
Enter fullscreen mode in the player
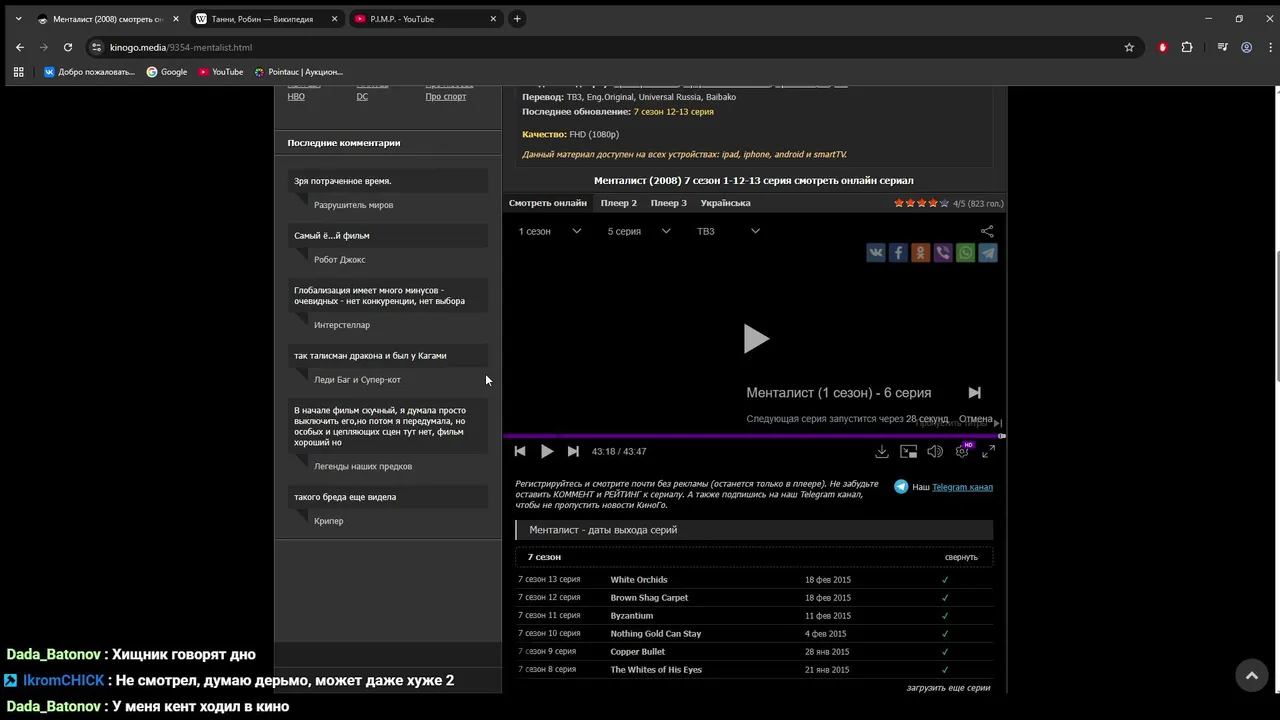click(988, 452)
